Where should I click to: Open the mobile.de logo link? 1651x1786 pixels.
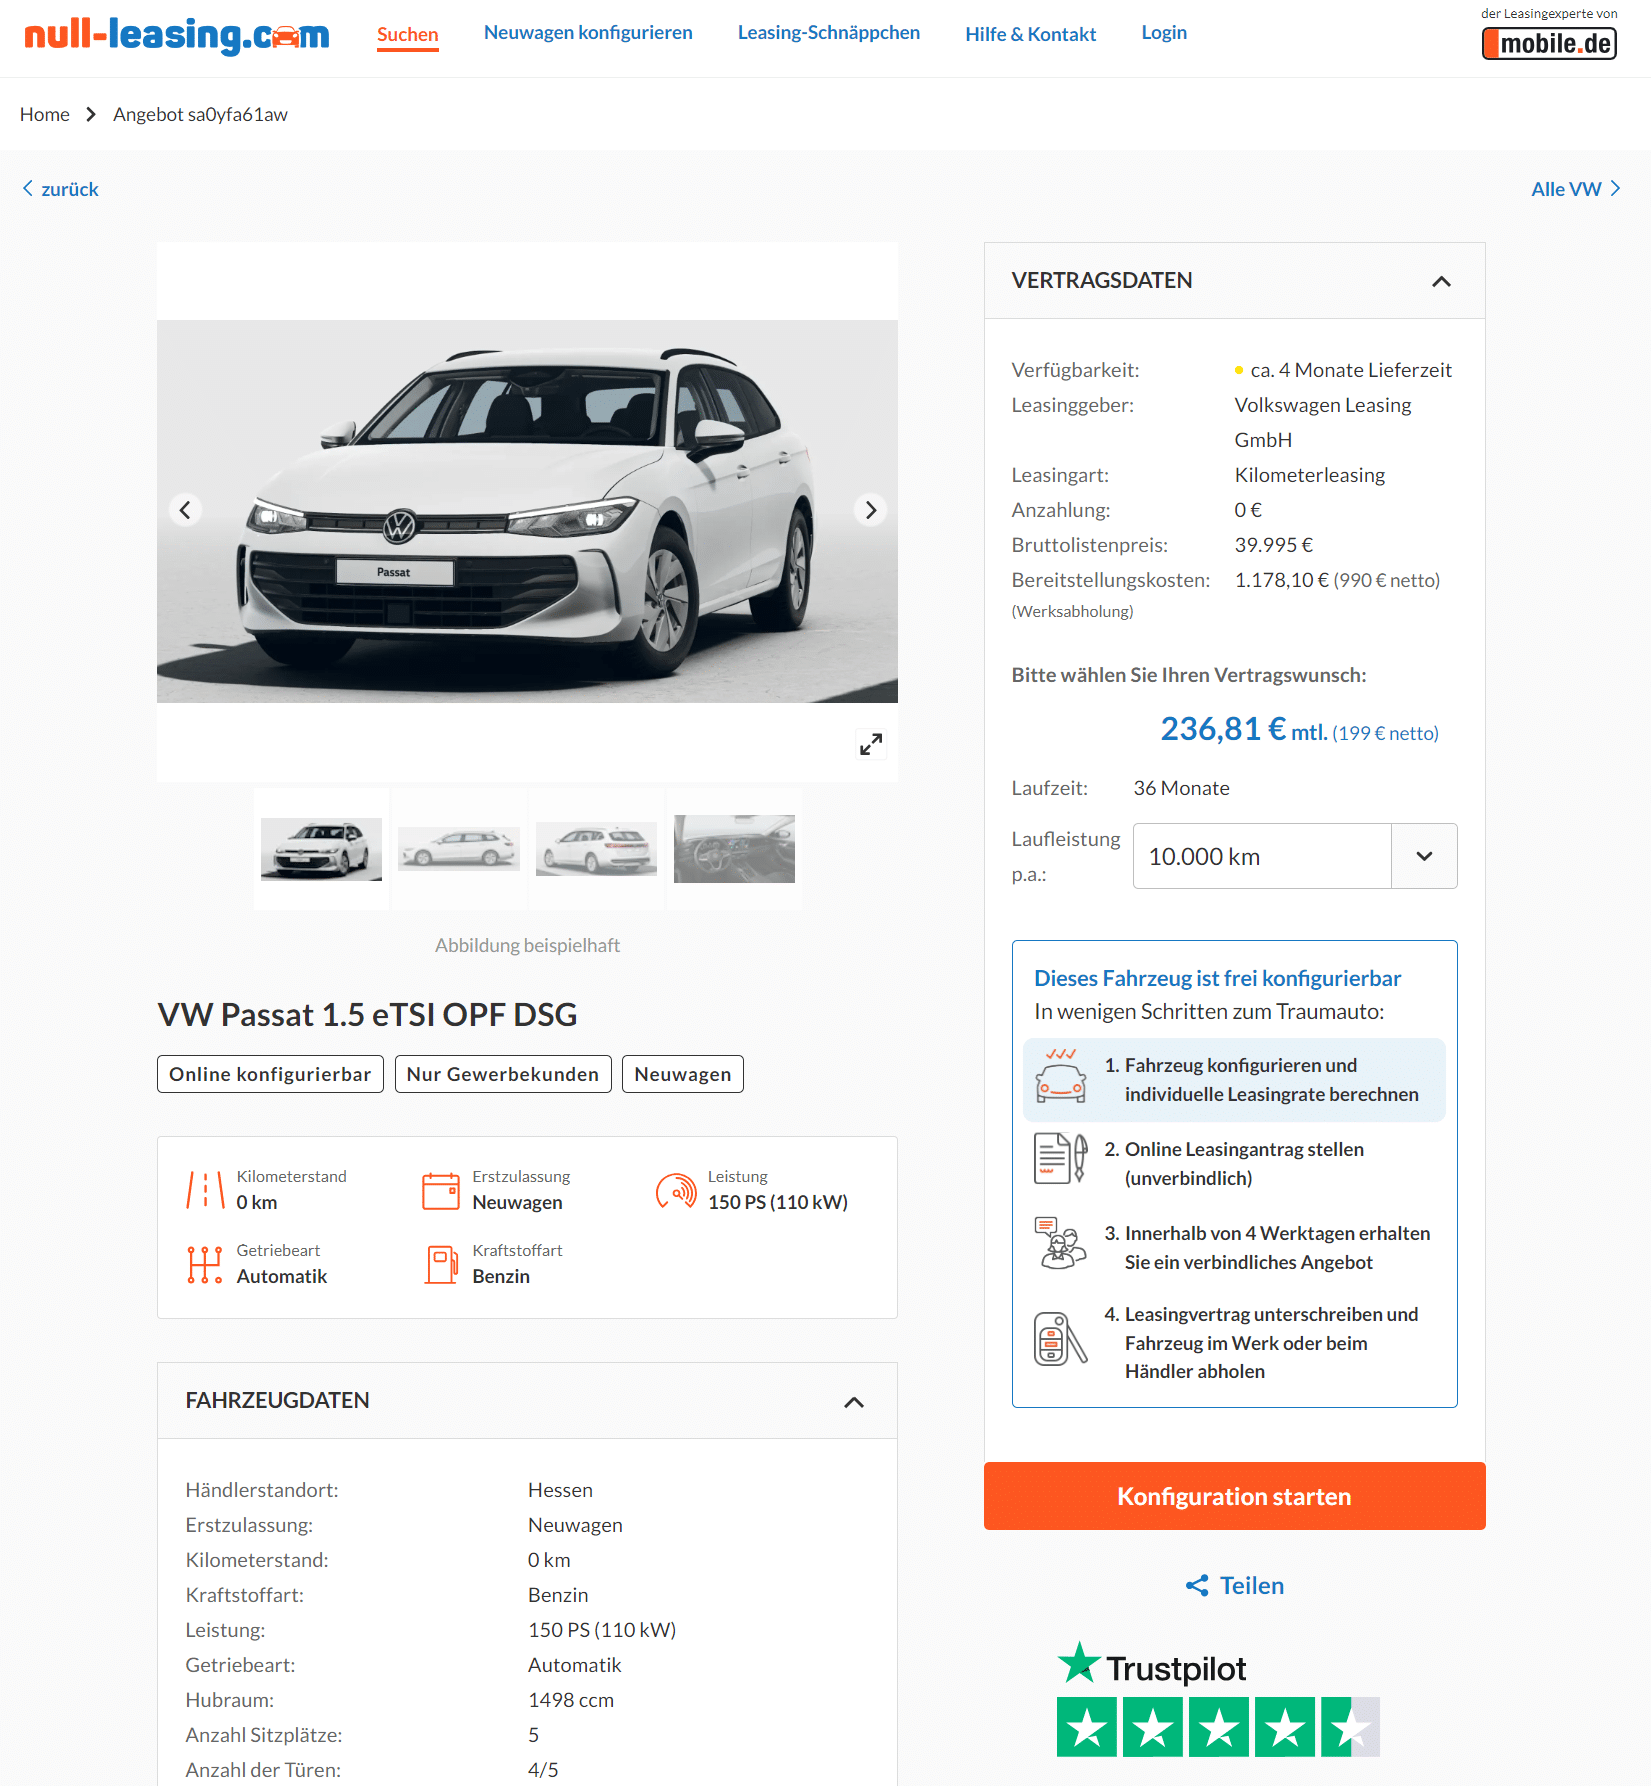(x=1549, y=43)
